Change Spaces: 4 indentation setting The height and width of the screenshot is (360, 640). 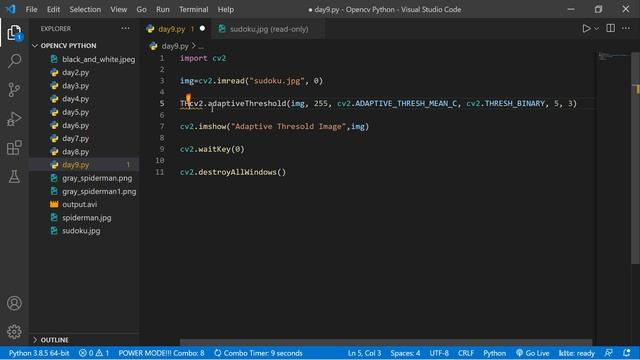(405, 353)
